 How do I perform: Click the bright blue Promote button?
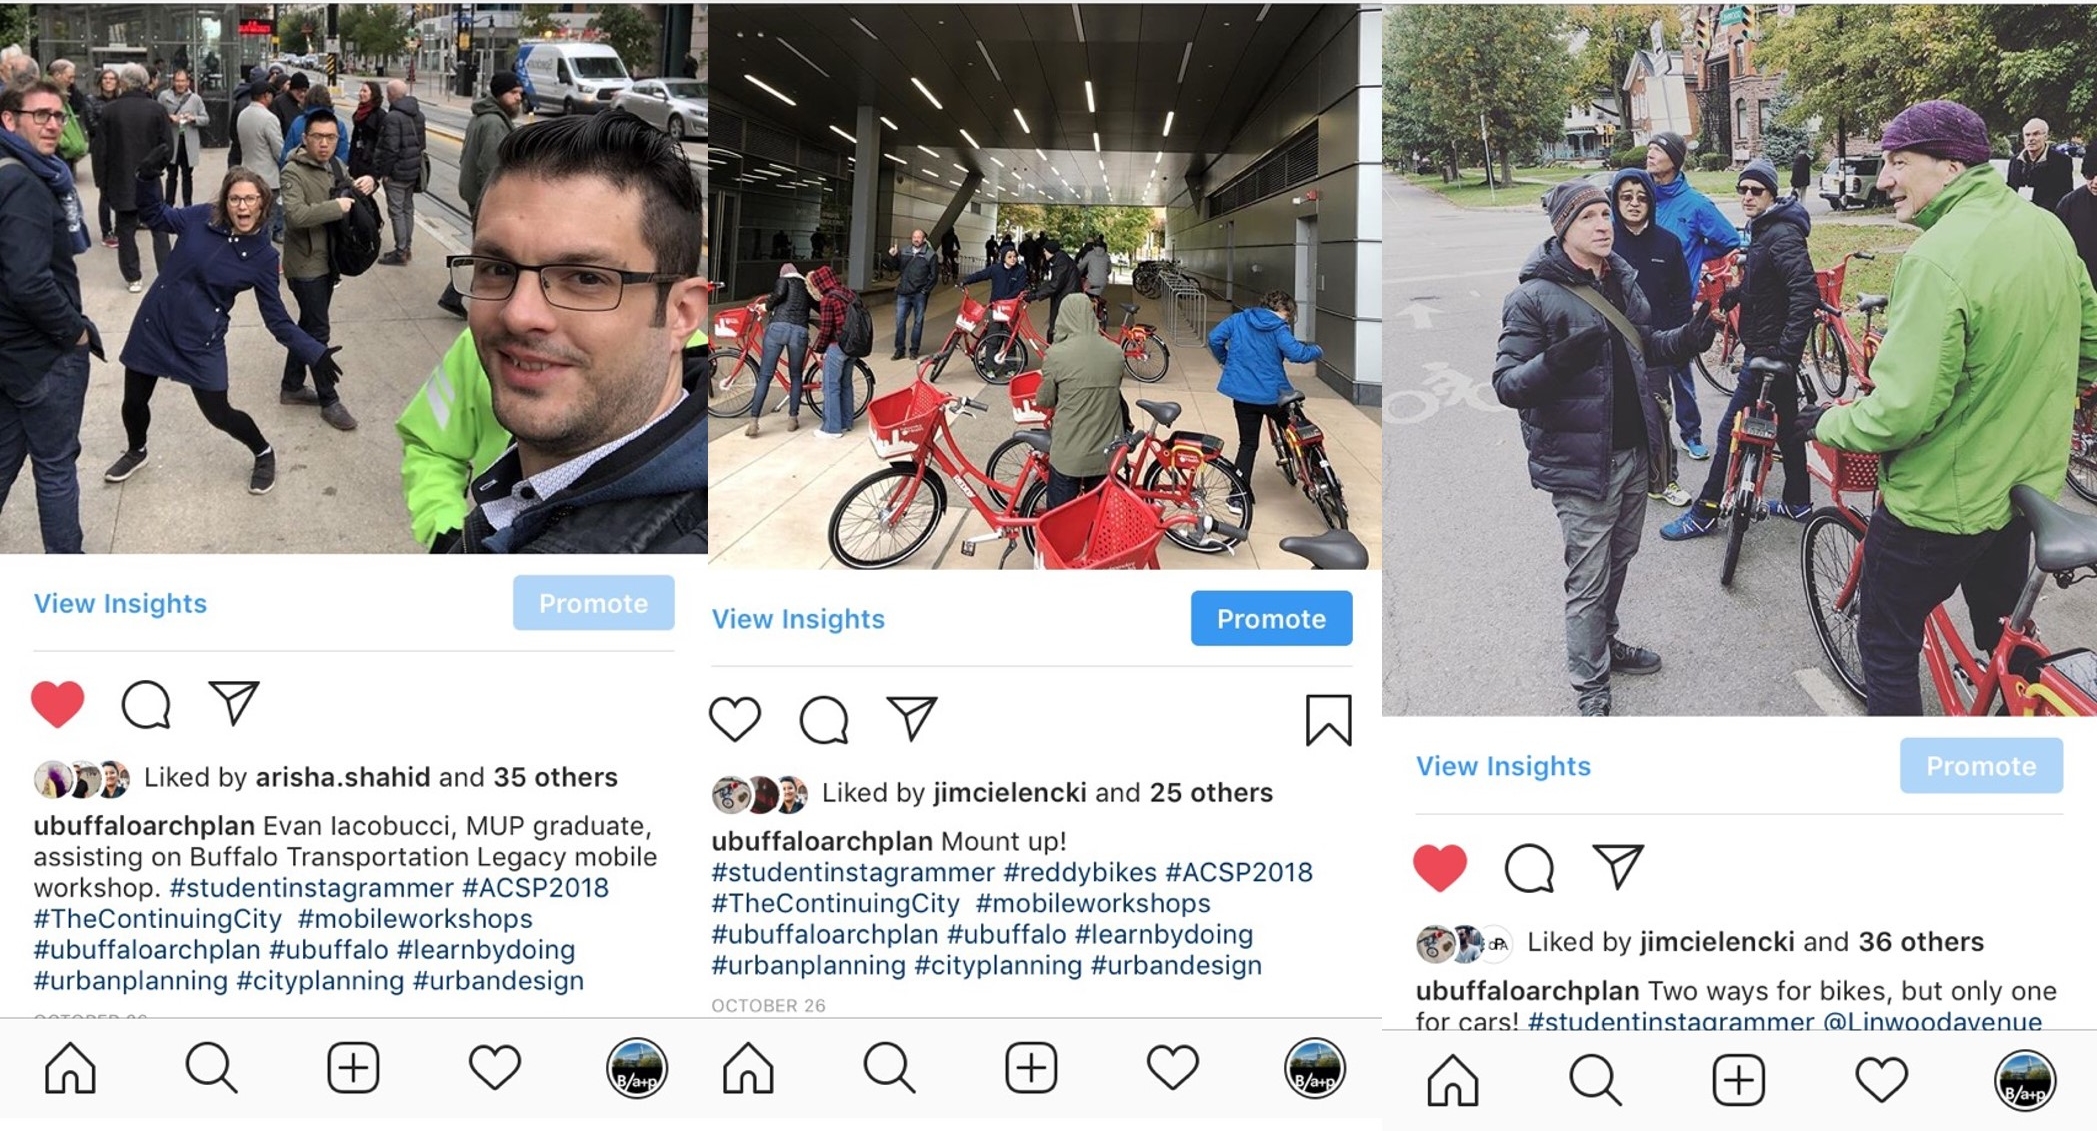point(1271,619)
